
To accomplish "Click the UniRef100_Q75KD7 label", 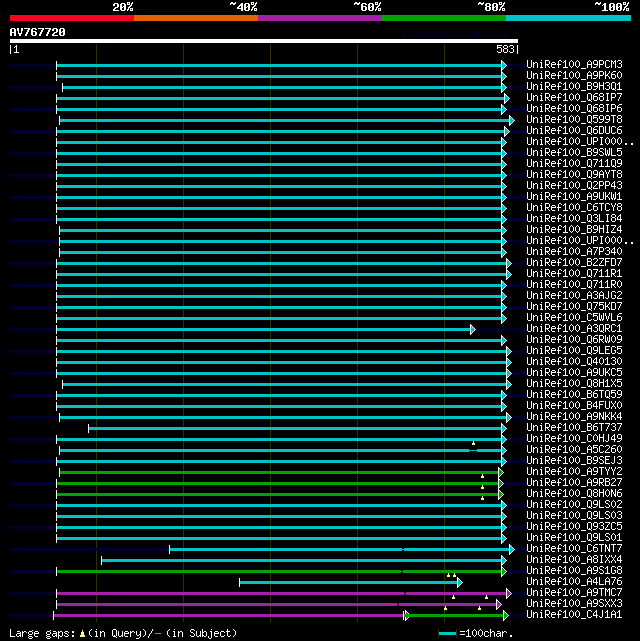I will [574, 307].
